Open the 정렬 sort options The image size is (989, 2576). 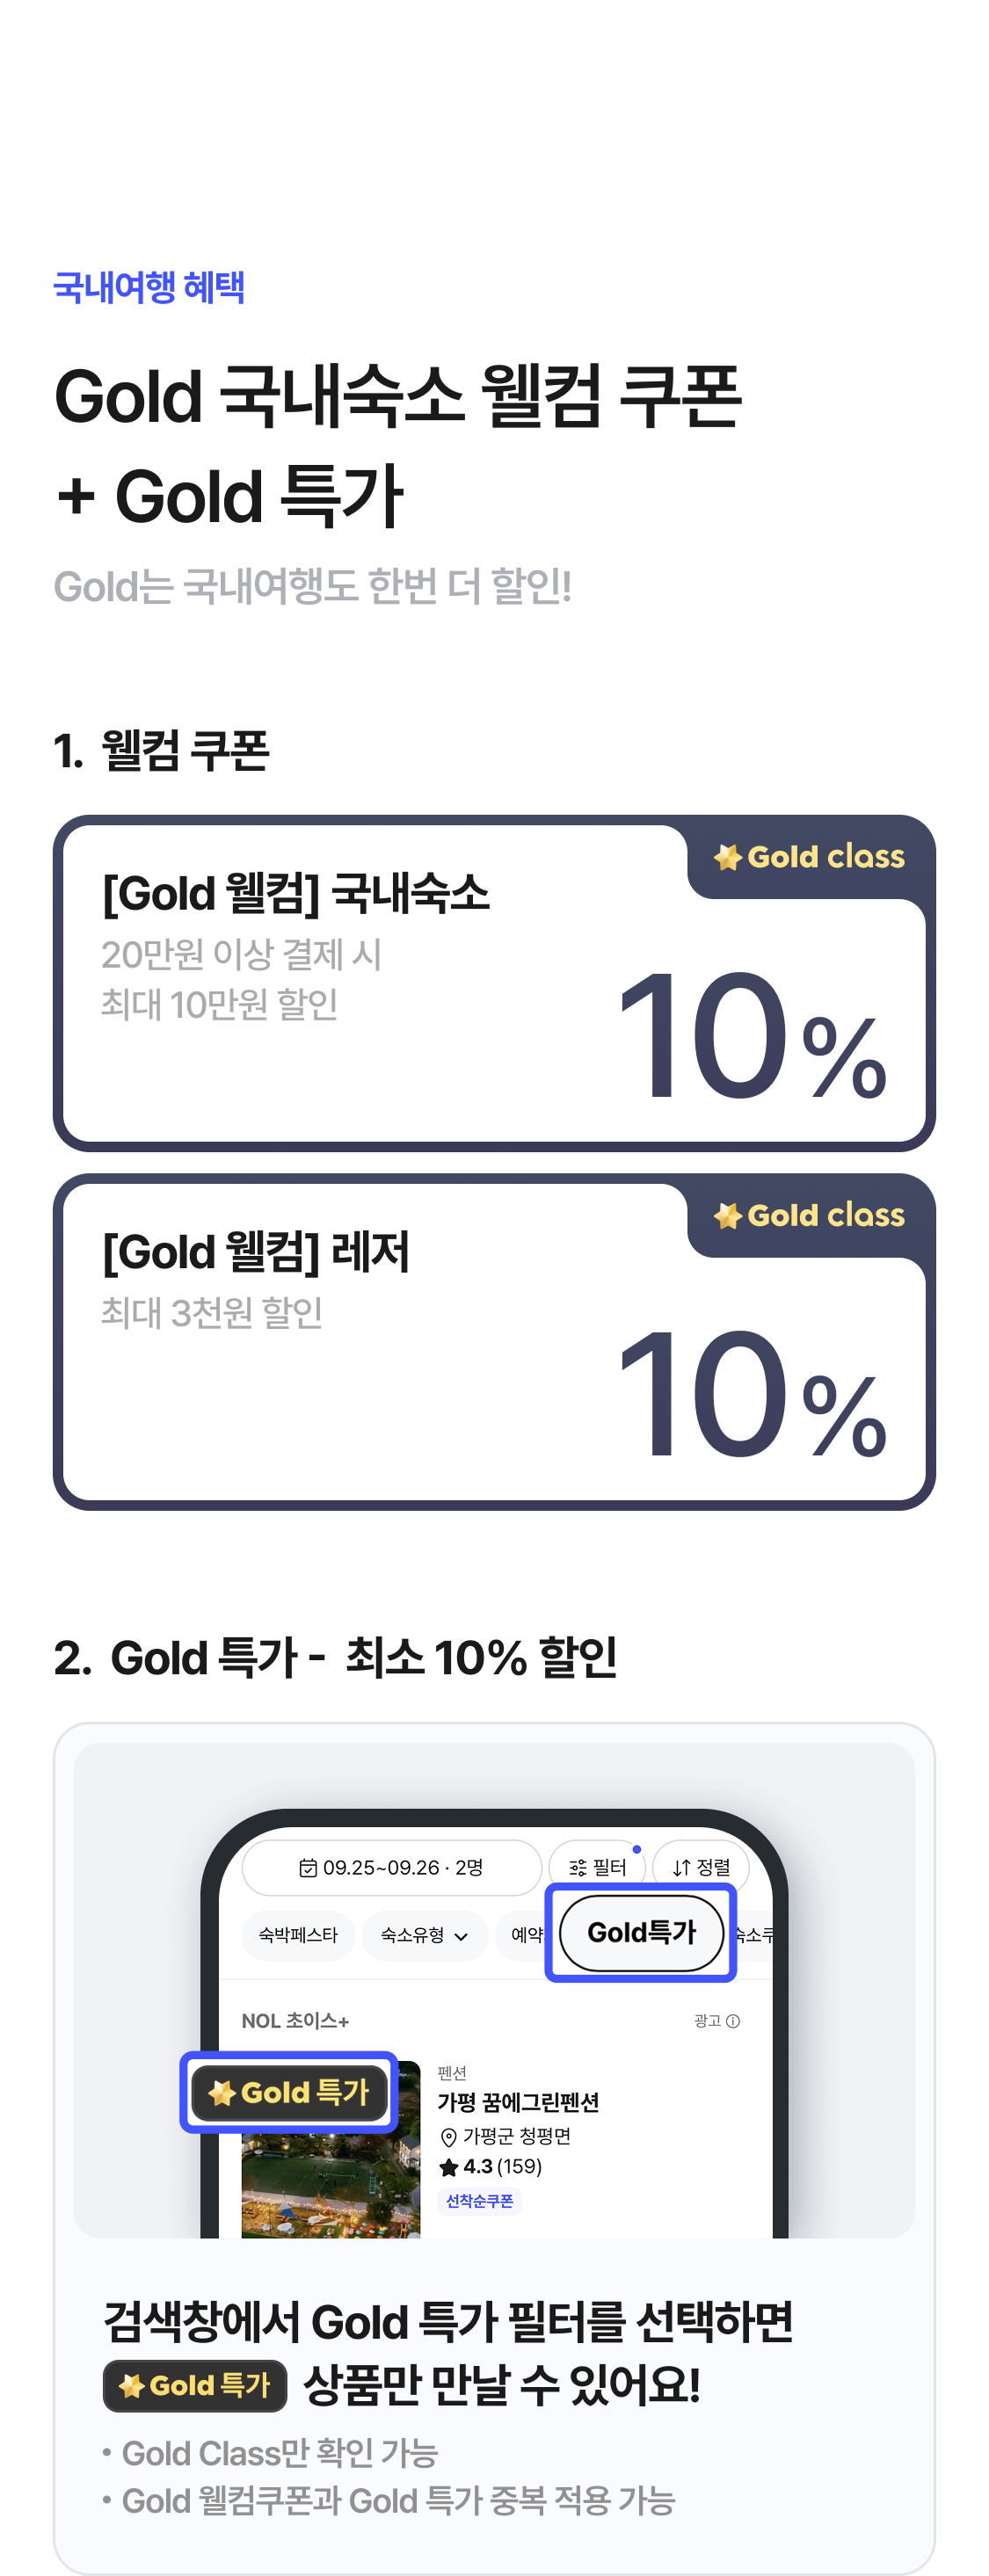tap(702, 1868)
